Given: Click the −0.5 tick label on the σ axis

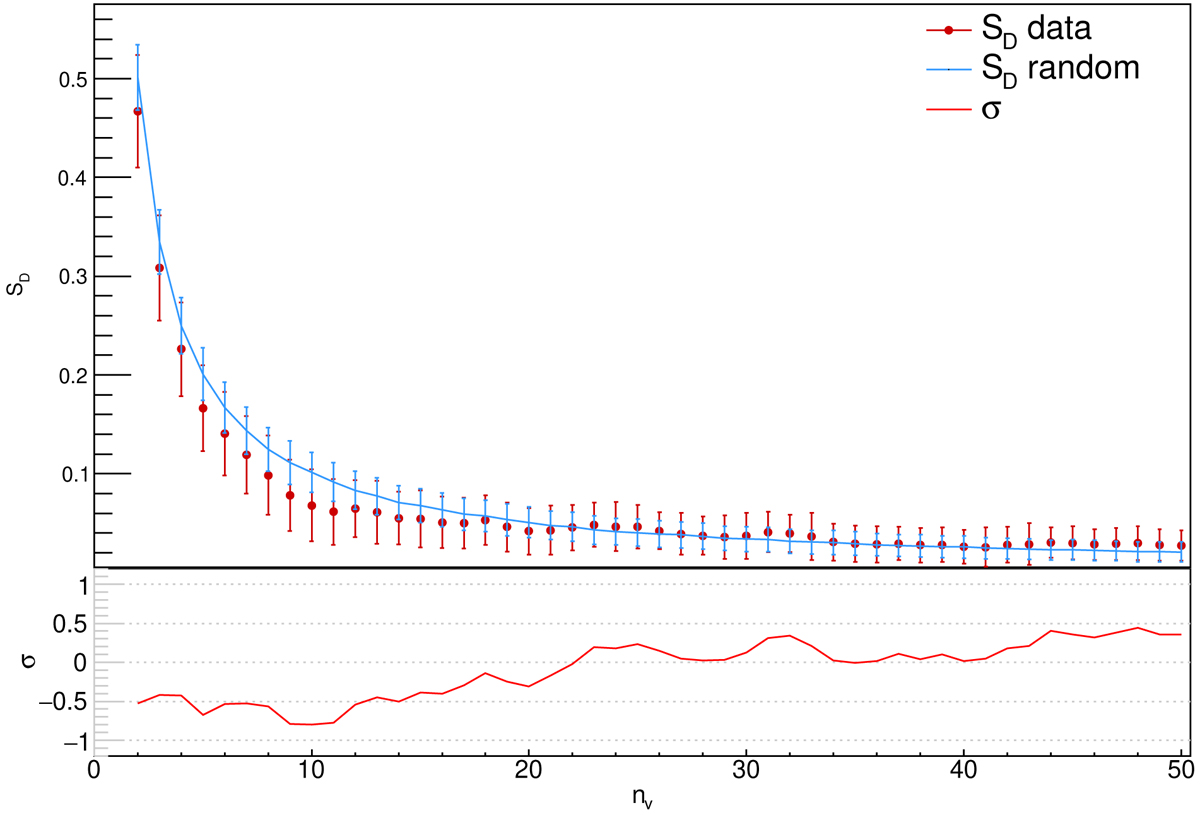Looking at the screenshot, I should [x=65, y=702].
